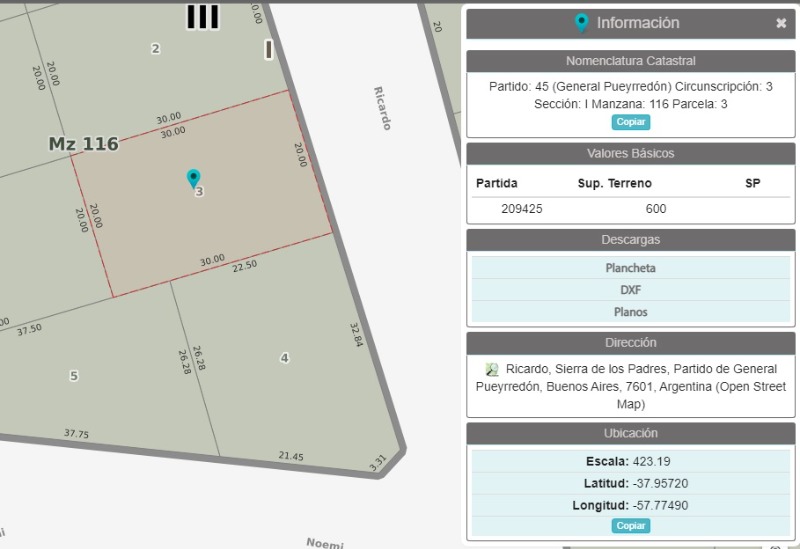The height and width of the screenshot is (549, 800).
Task: Click the Mz 116 block label
Action: pyautogui.click(x=84, y=144)
